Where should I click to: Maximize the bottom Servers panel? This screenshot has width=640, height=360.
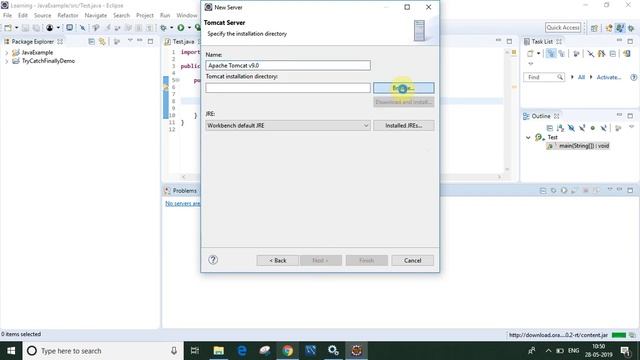630,190
